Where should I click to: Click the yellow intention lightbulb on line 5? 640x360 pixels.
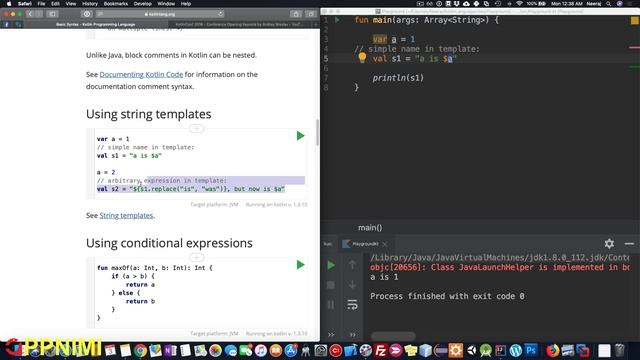coord(362,58)
